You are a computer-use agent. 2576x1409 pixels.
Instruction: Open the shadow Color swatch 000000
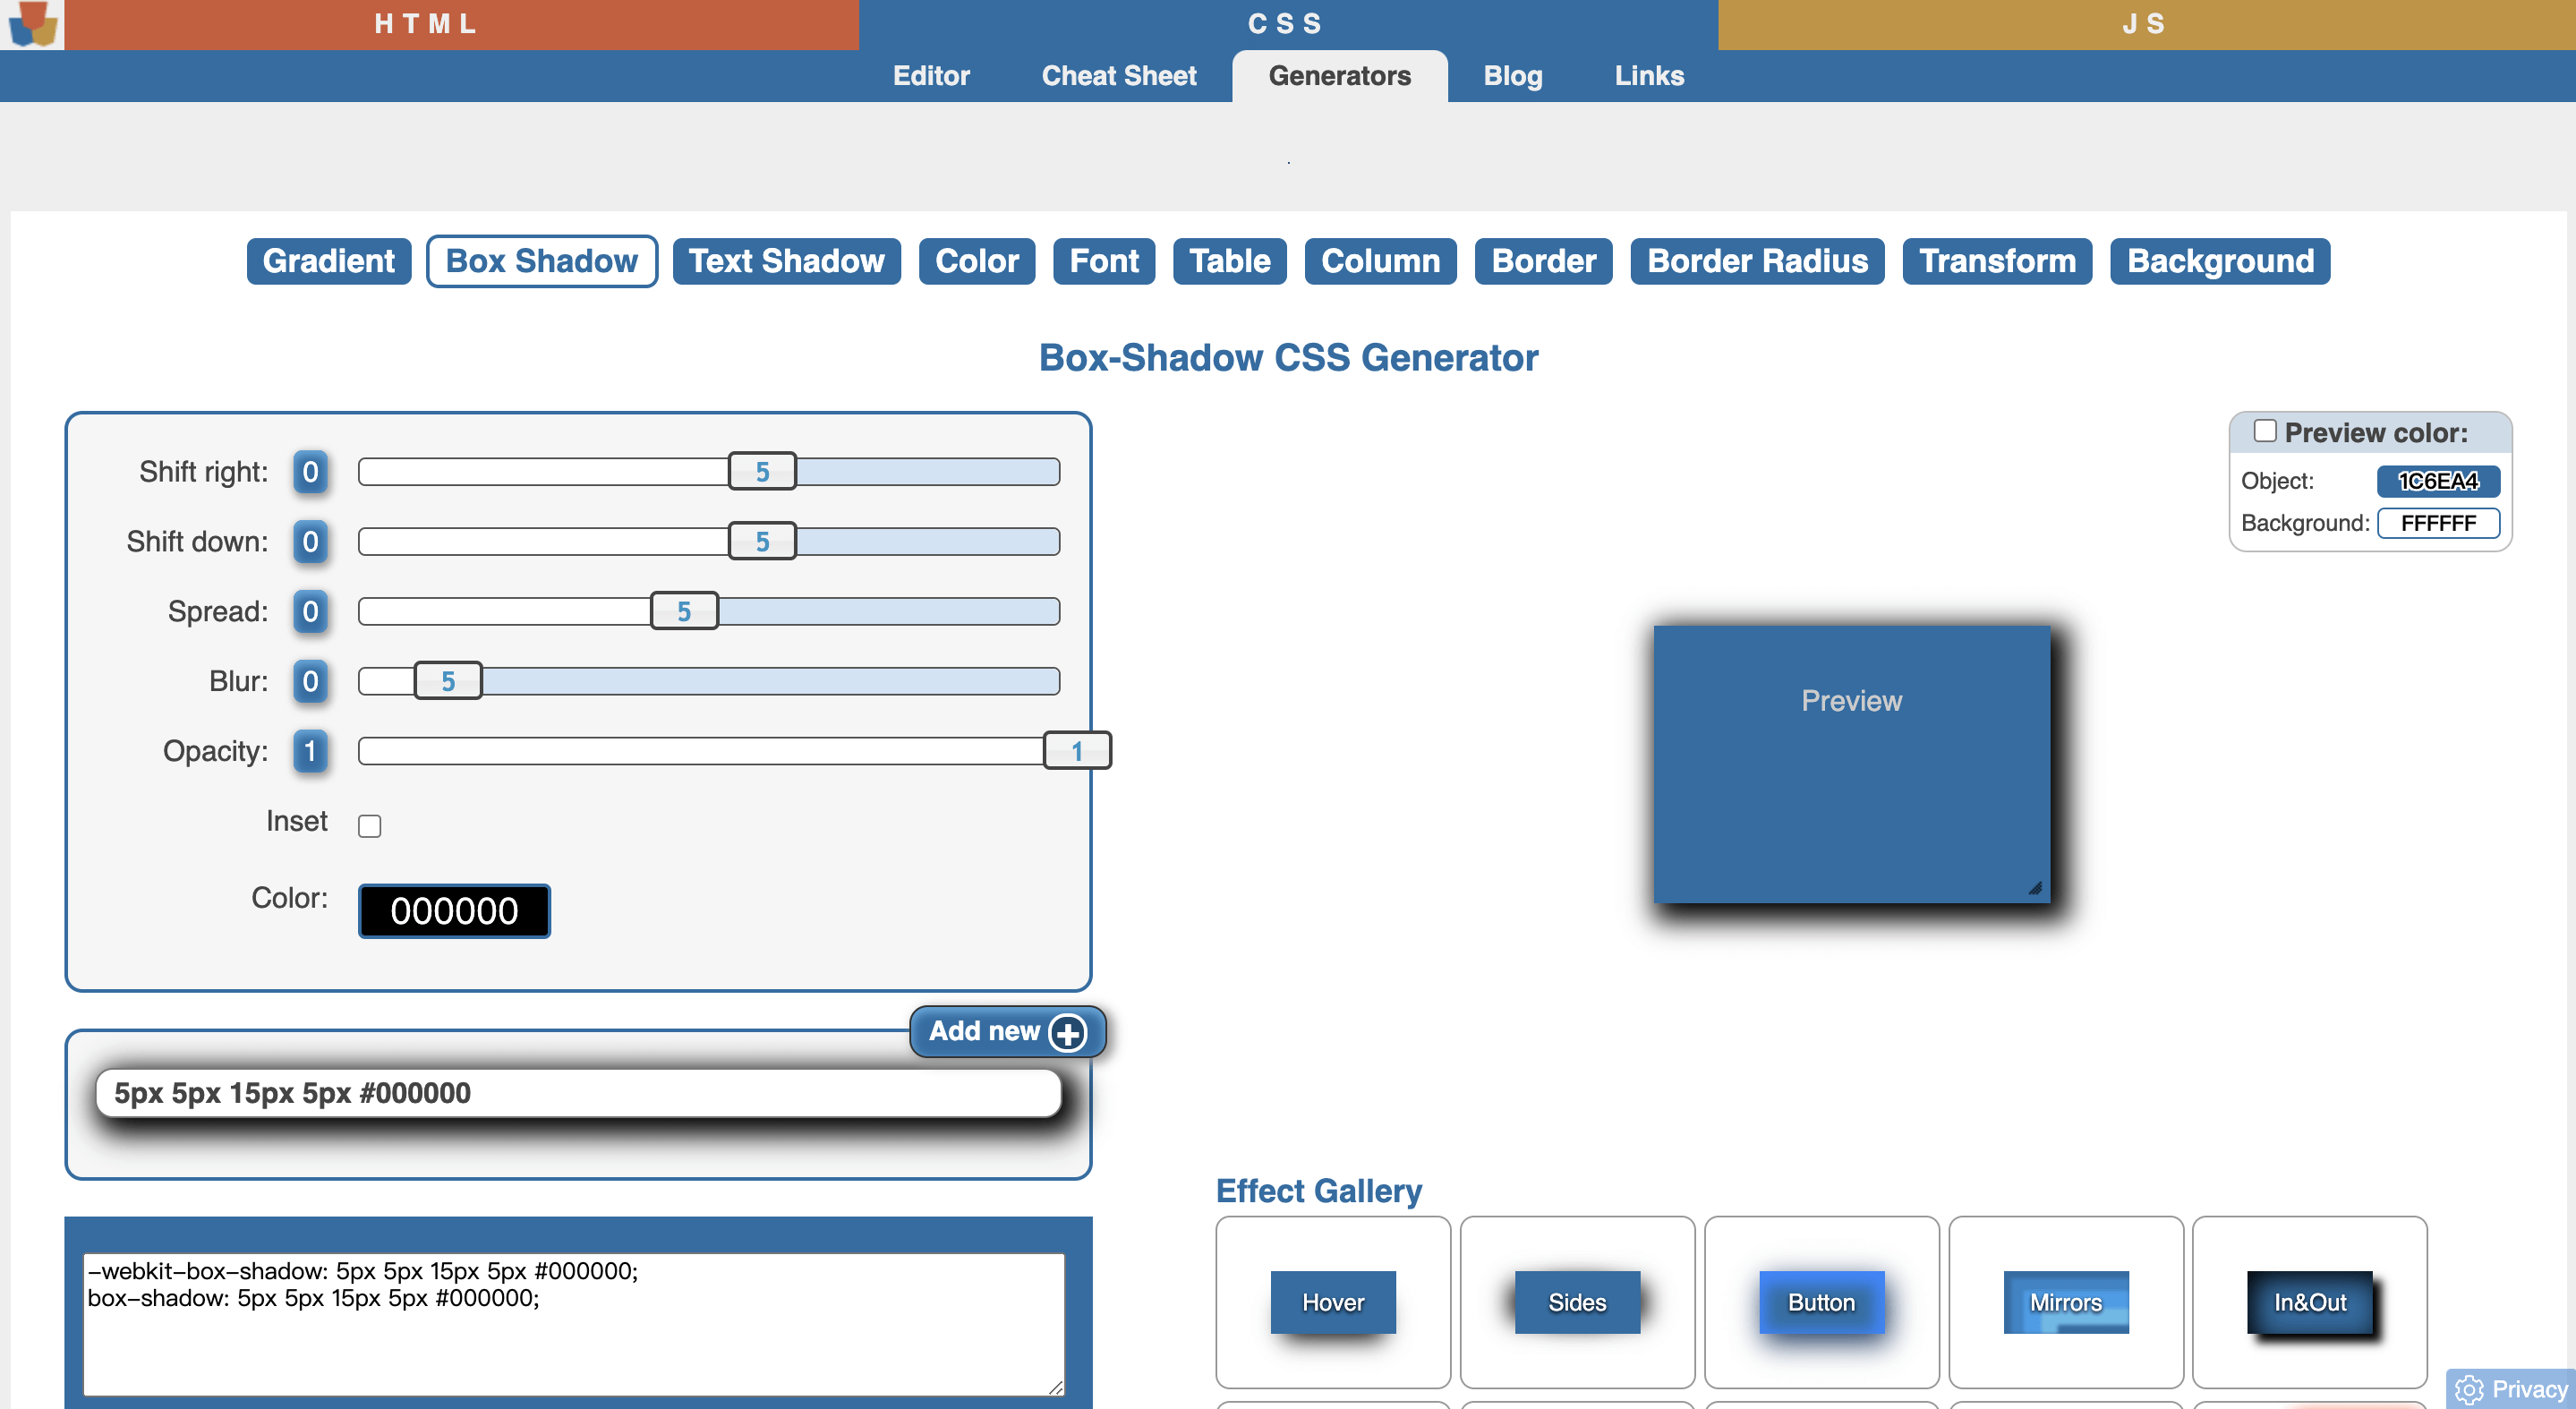(454, 910)
